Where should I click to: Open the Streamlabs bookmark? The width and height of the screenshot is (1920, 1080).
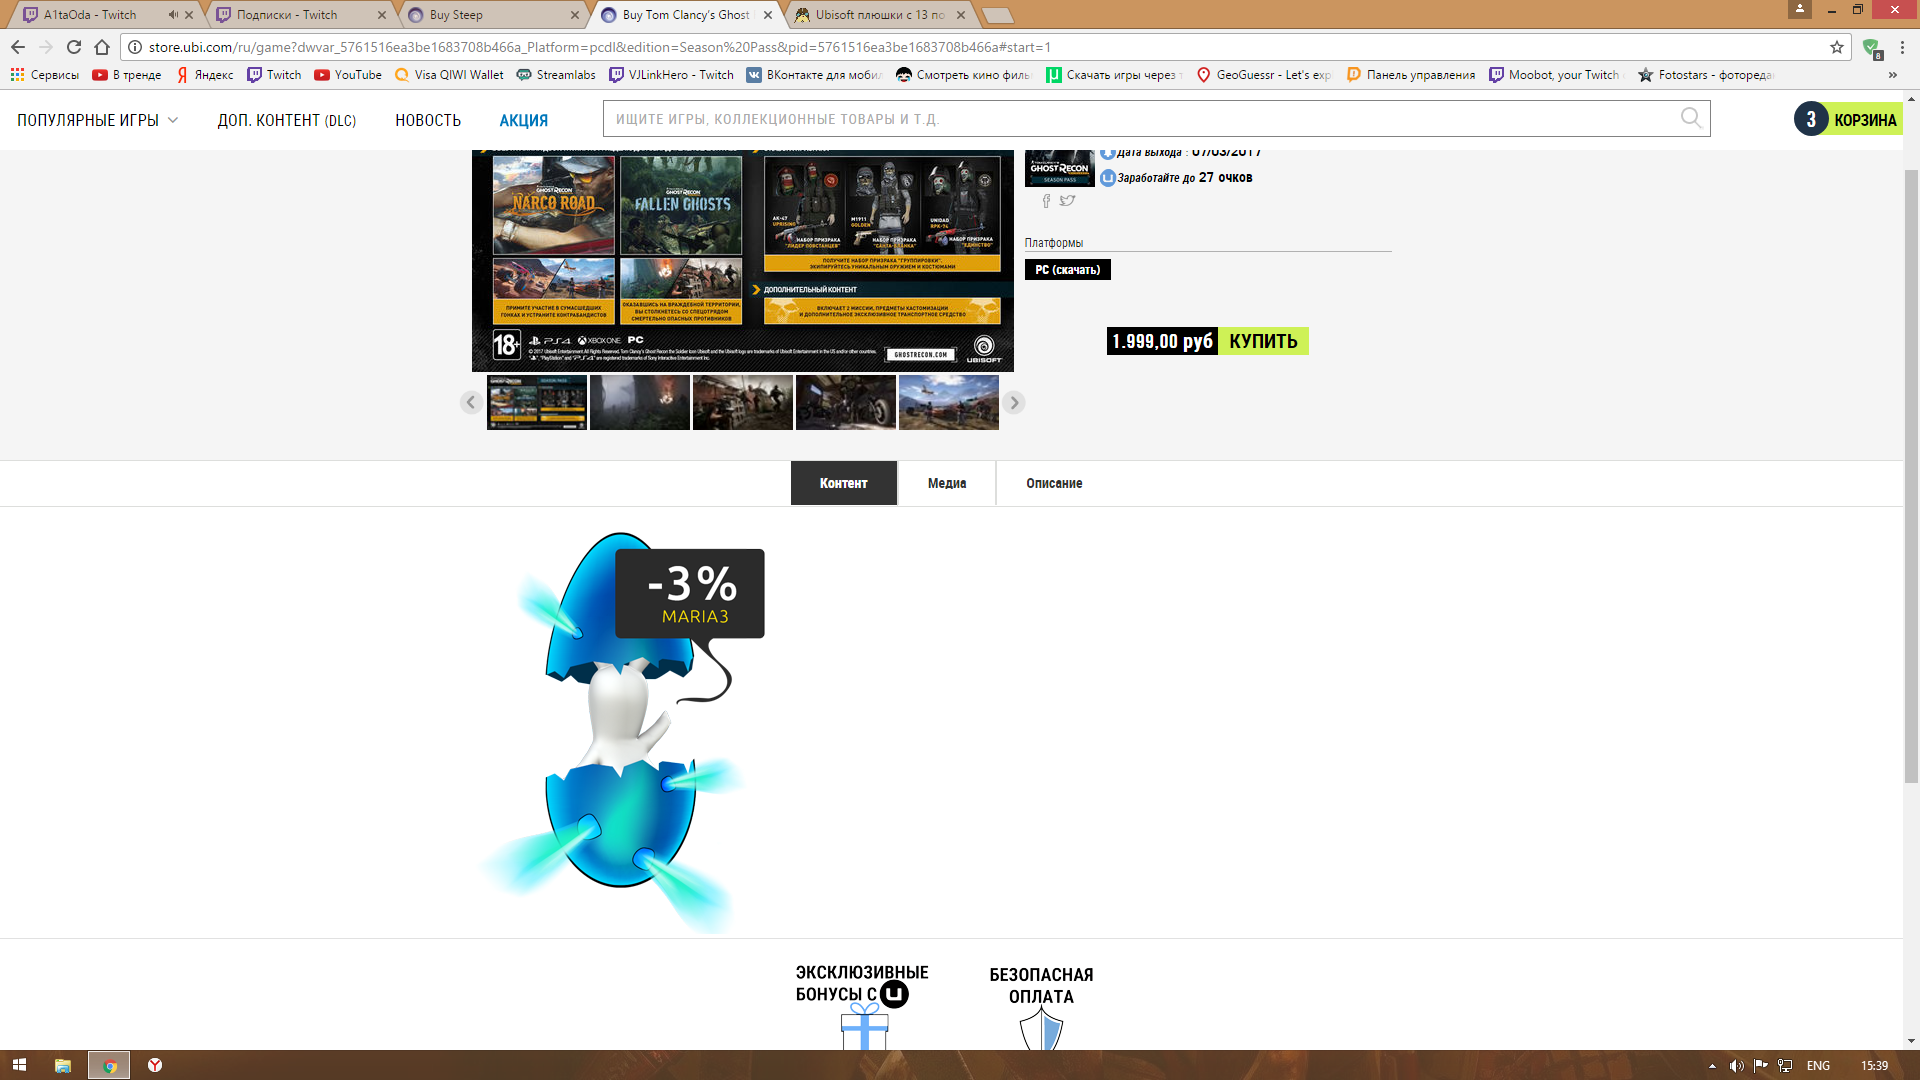[556, 75]
